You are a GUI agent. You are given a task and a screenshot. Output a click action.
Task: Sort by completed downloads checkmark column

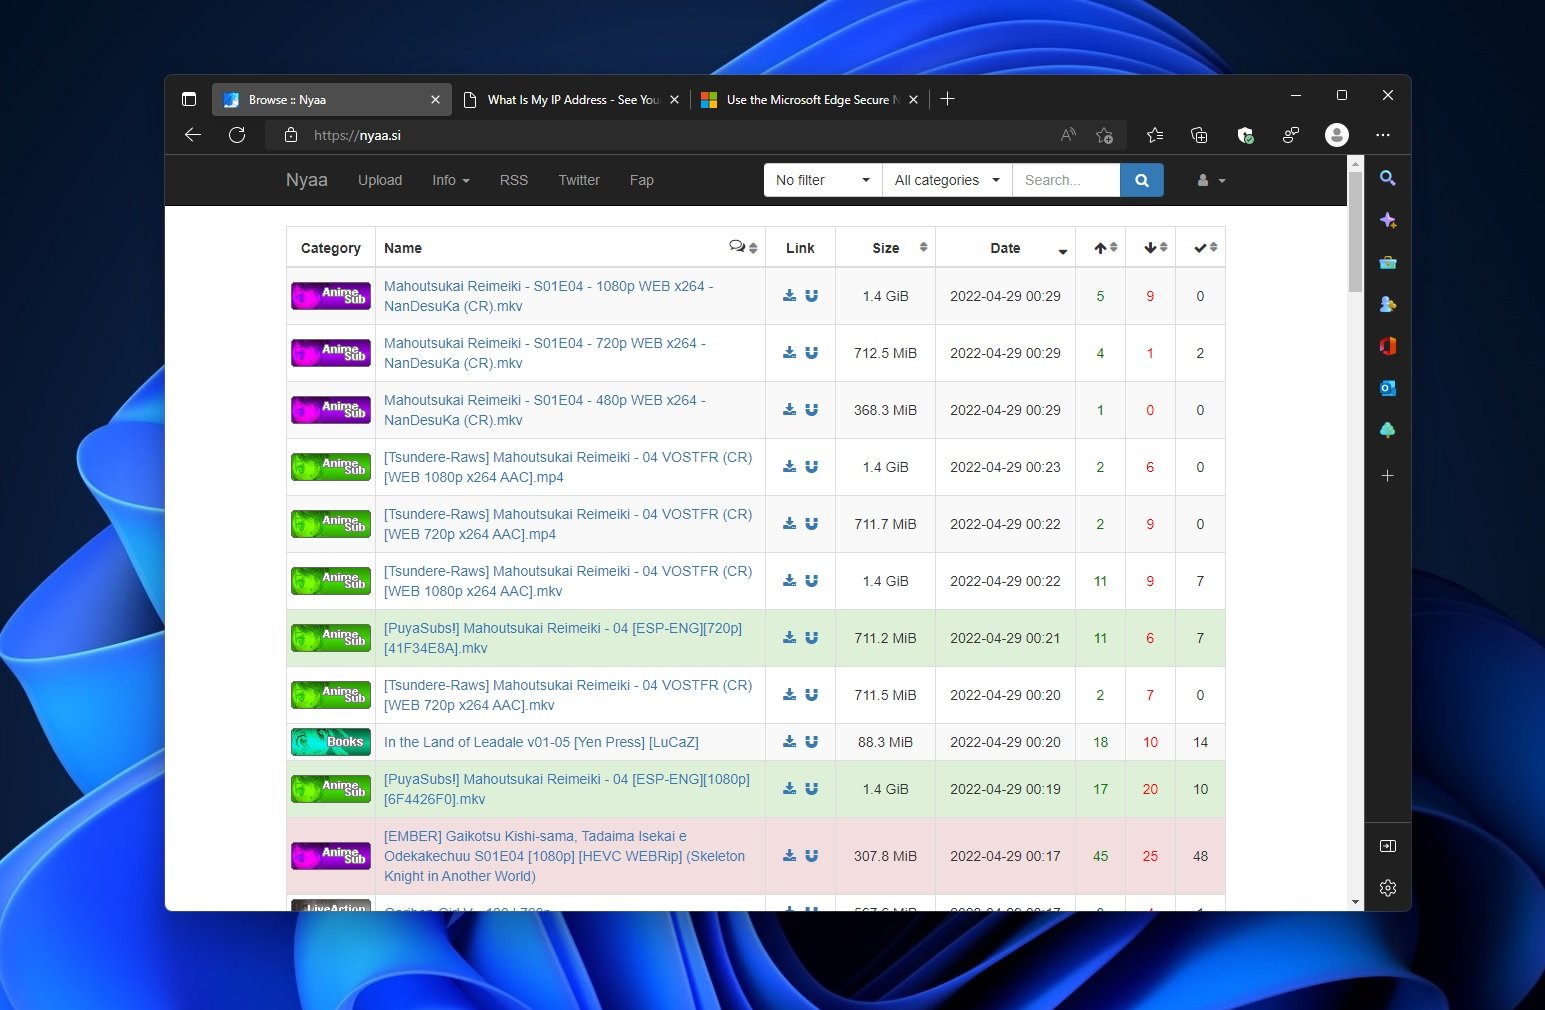tap(1200, 248)
